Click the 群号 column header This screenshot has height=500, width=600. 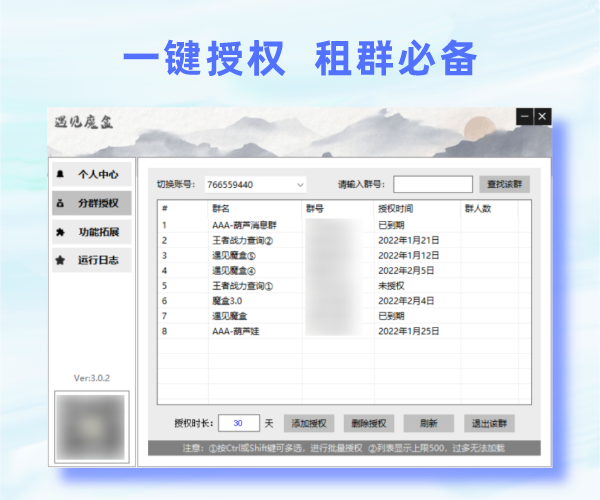(x=338, y=208)
